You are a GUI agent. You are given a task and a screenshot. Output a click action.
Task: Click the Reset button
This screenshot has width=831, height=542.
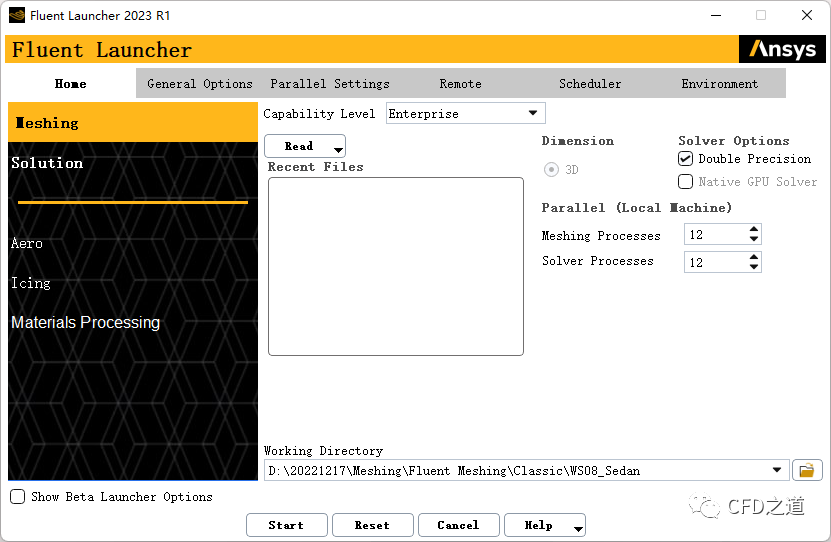(373, 525)
